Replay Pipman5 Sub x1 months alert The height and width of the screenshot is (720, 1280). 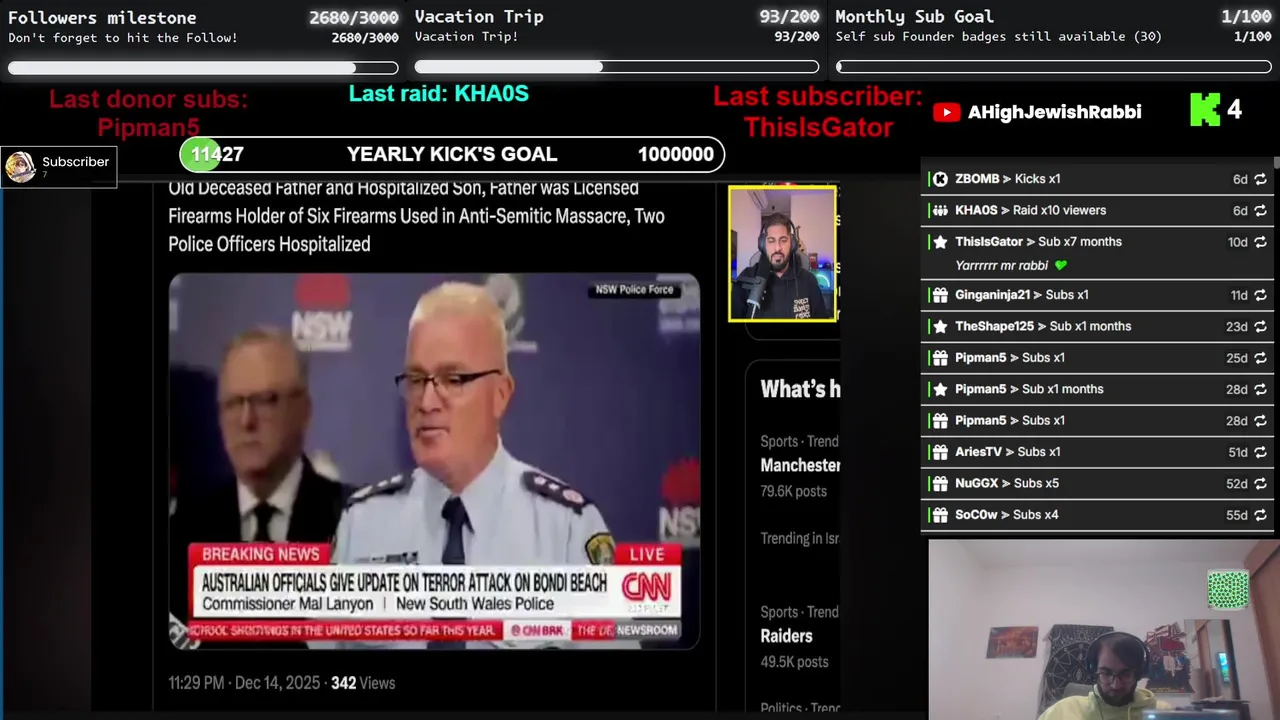click(x=1260, y=389)
